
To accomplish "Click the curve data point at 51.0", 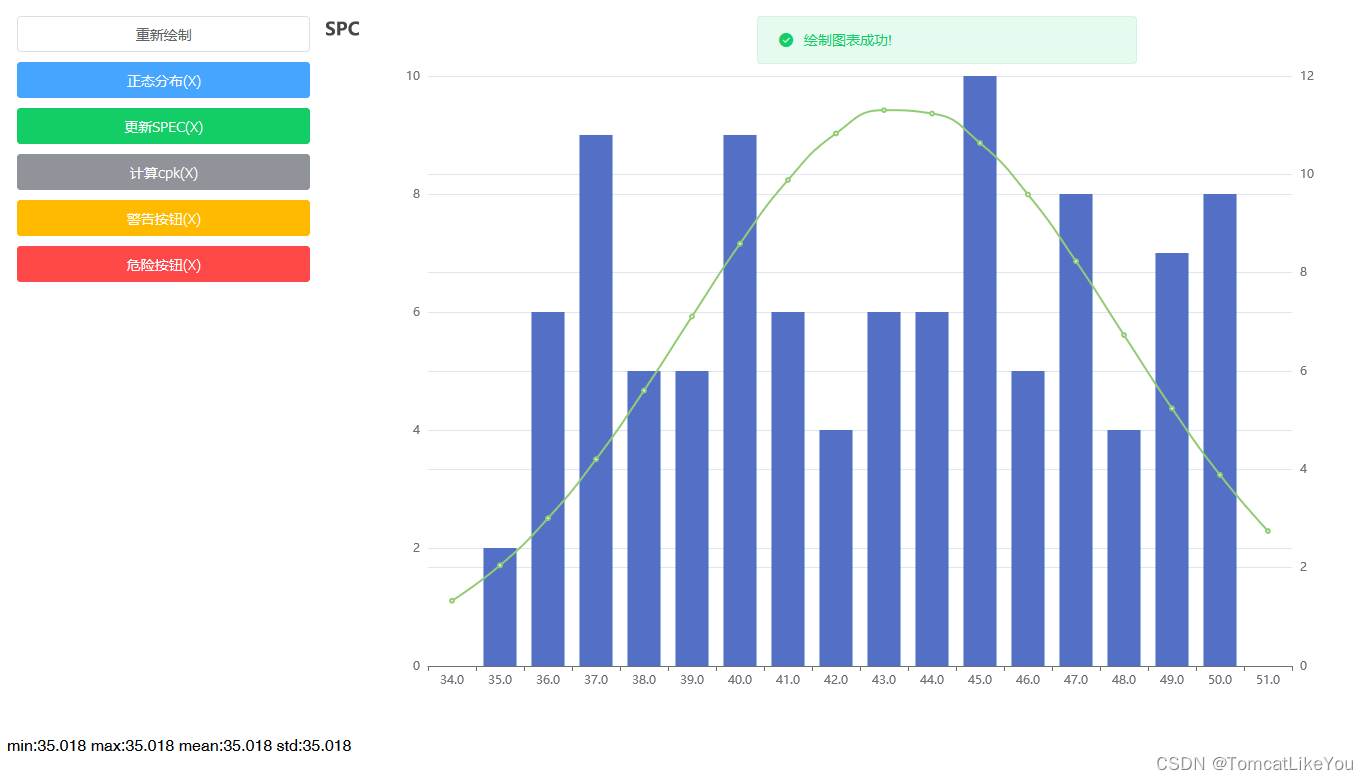I will [1268, 531].
